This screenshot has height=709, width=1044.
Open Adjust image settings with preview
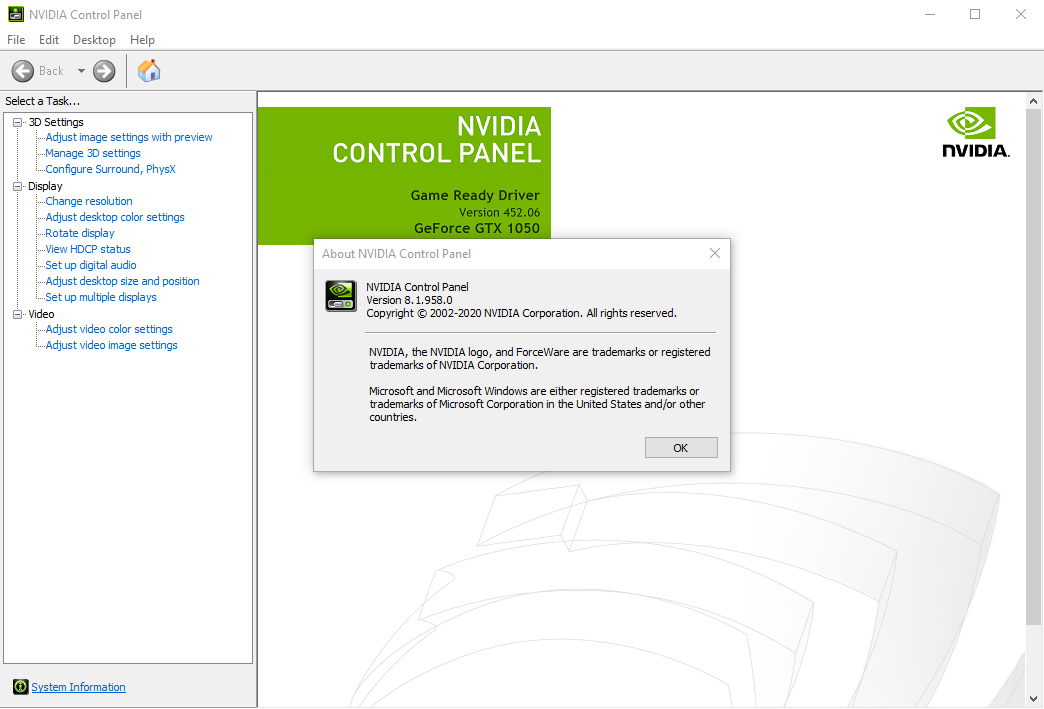[129, 137]
